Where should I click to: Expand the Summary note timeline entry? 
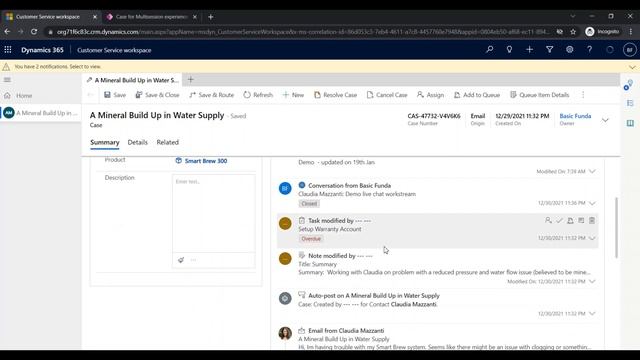592,282
